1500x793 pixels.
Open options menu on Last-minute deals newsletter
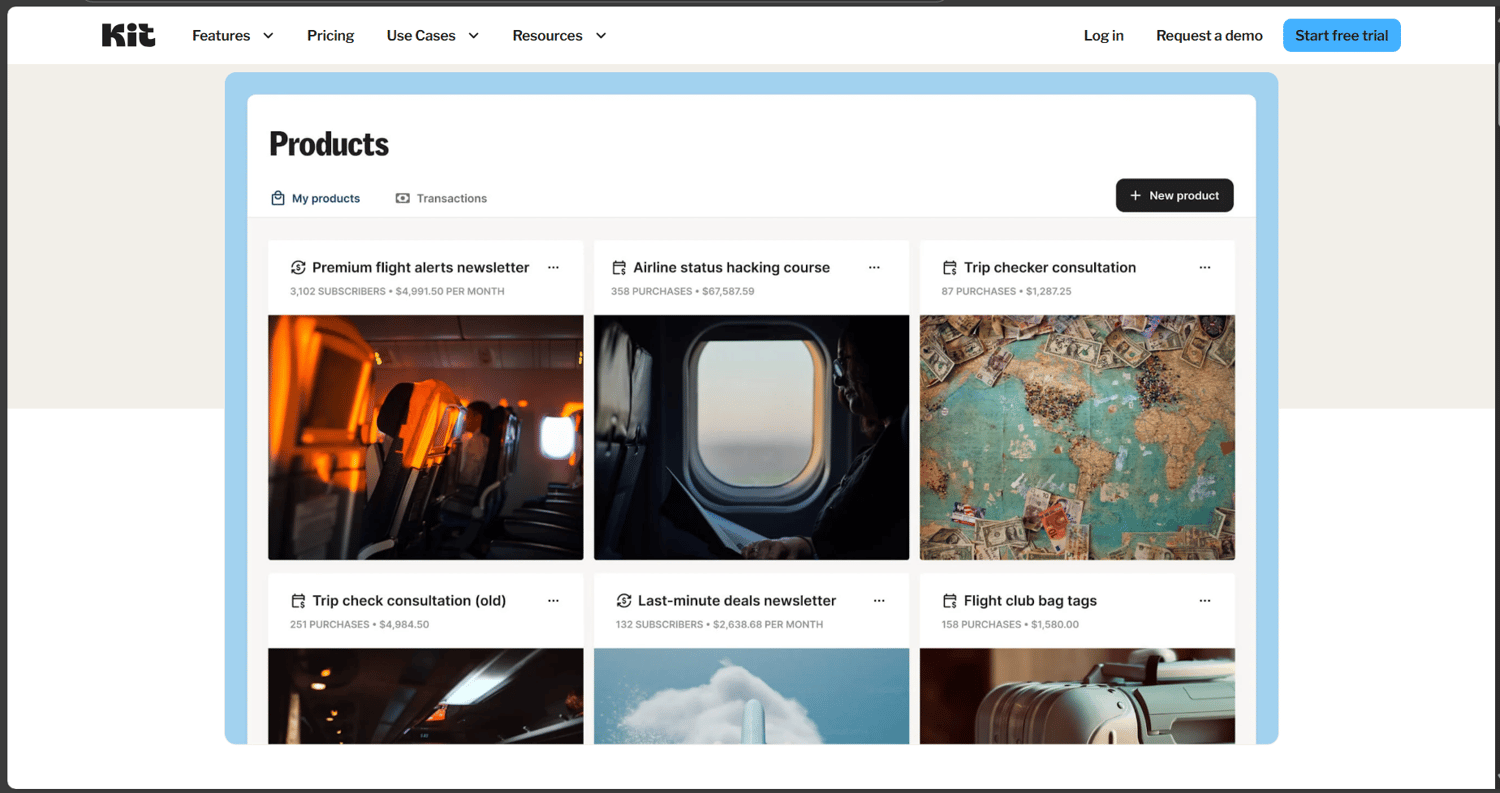point(879,600)
